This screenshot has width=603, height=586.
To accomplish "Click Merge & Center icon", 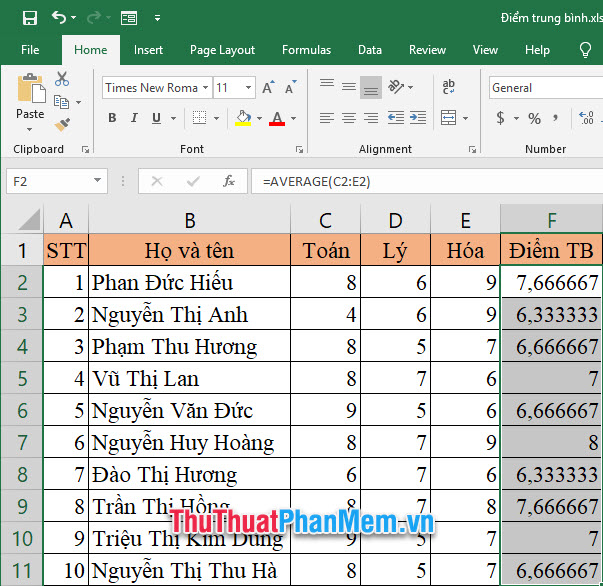I will [448, 118].
